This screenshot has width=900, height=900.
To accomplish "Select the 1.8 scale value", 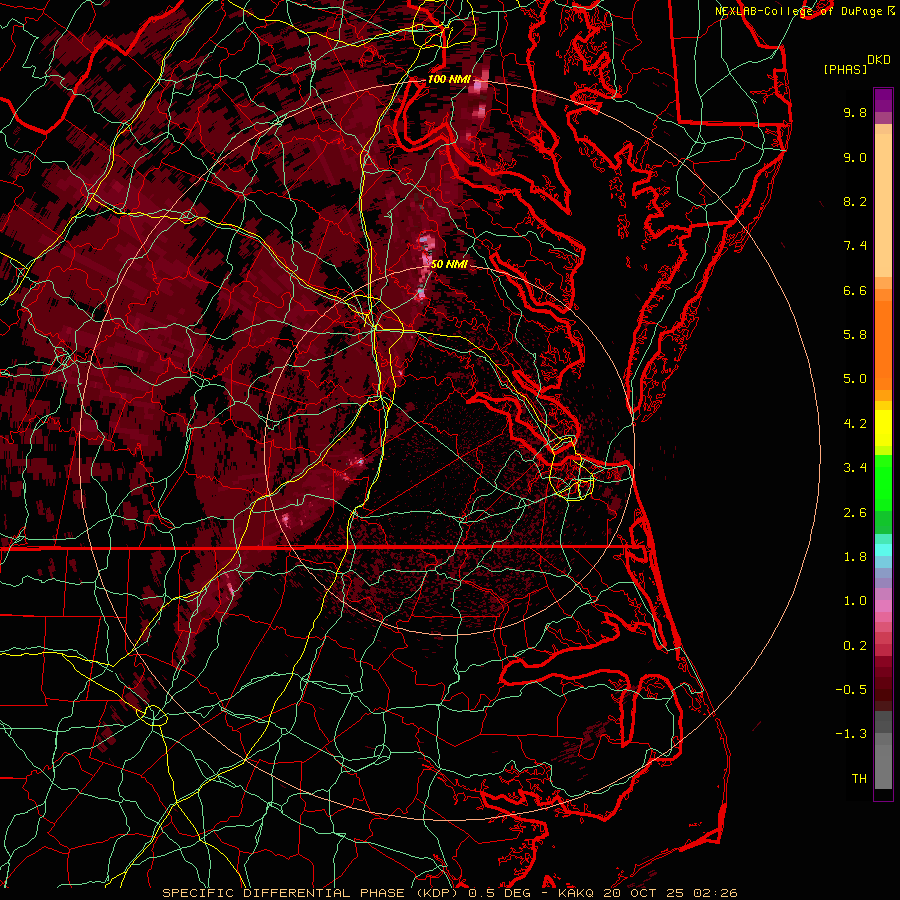I will coord(855,557).
